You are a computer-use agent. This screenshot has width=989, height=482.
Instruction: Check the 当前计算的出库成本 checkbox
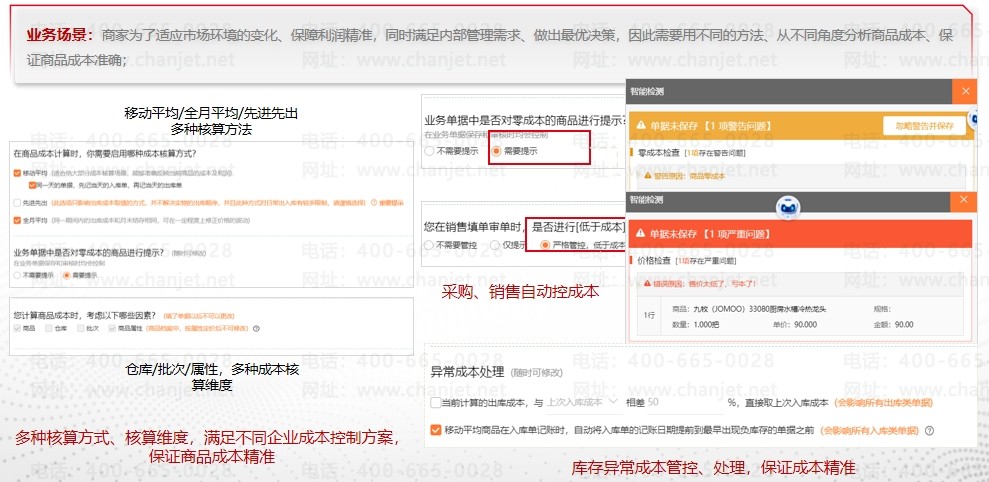(x=434, y=403)
